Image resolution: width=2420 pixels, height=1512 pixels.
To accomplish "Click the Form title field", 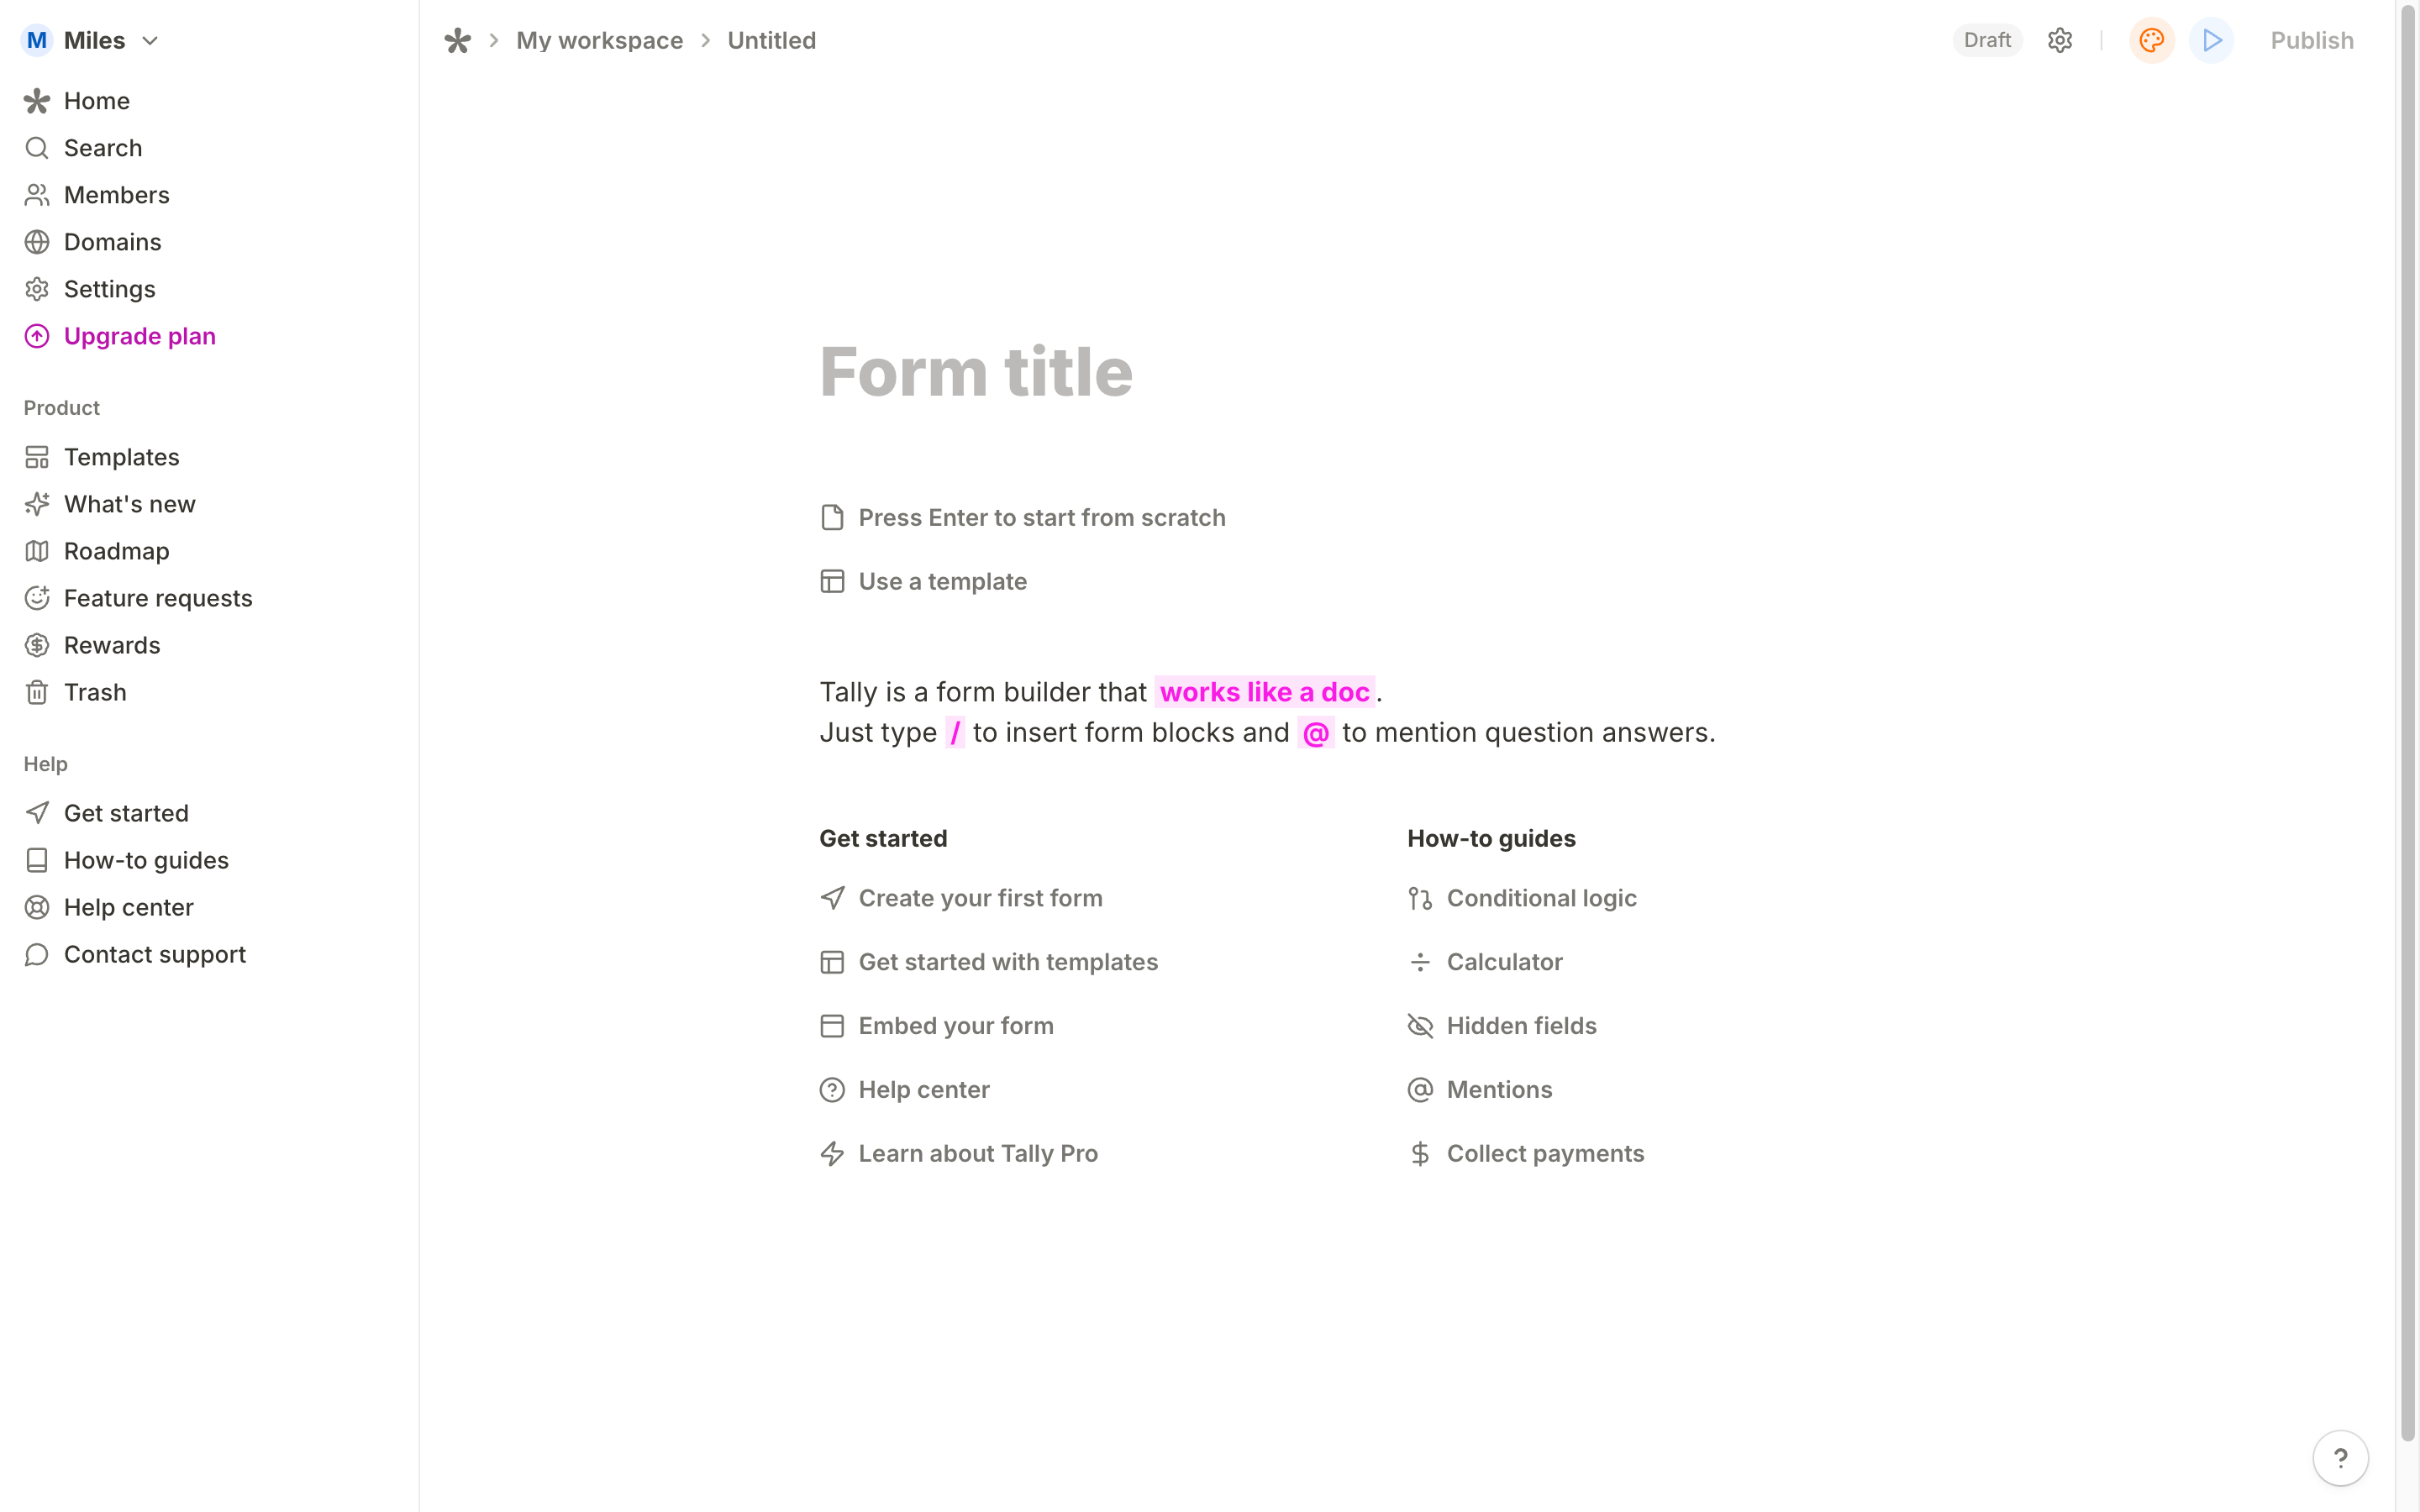I will pos(976,371).
